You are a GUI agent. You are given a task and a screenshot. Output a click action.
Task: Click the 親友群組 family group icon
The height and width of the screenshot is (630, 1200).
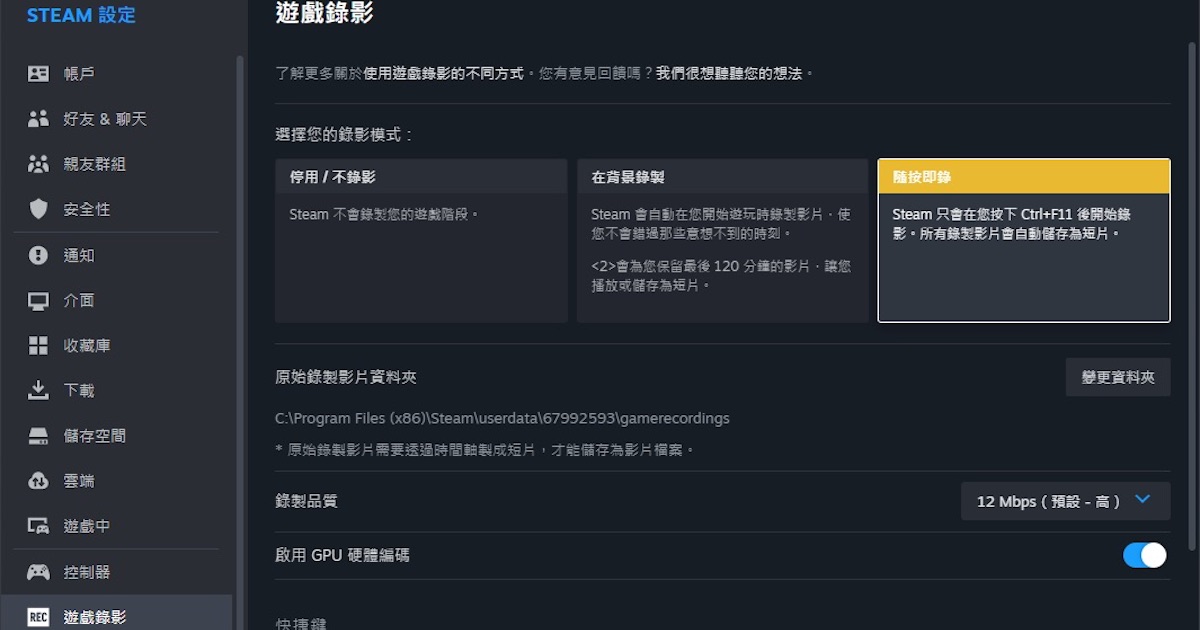pos(38,164)
